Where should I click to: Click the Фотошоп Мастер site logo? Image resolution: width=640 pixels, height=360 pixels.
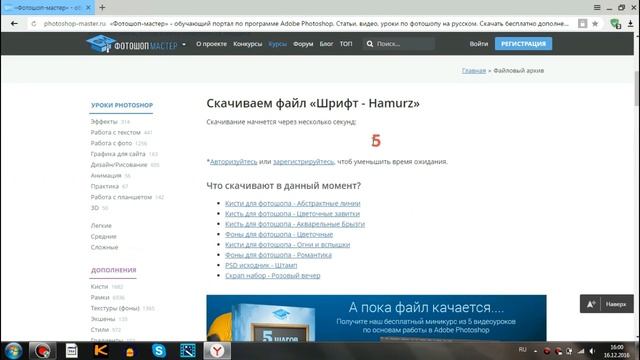(132, 44)
